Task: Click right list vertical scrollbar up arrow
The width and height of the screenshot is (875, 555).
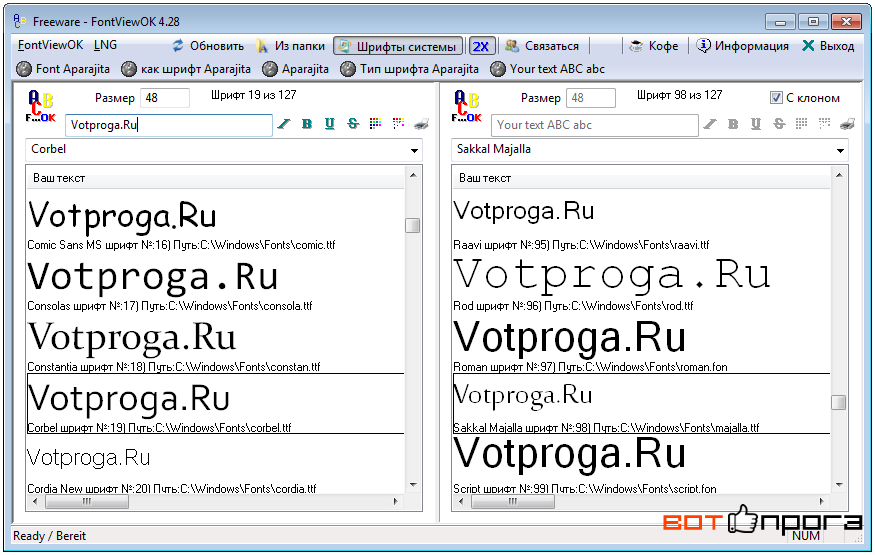Action: pyautogui.click(x=839, y=175)
